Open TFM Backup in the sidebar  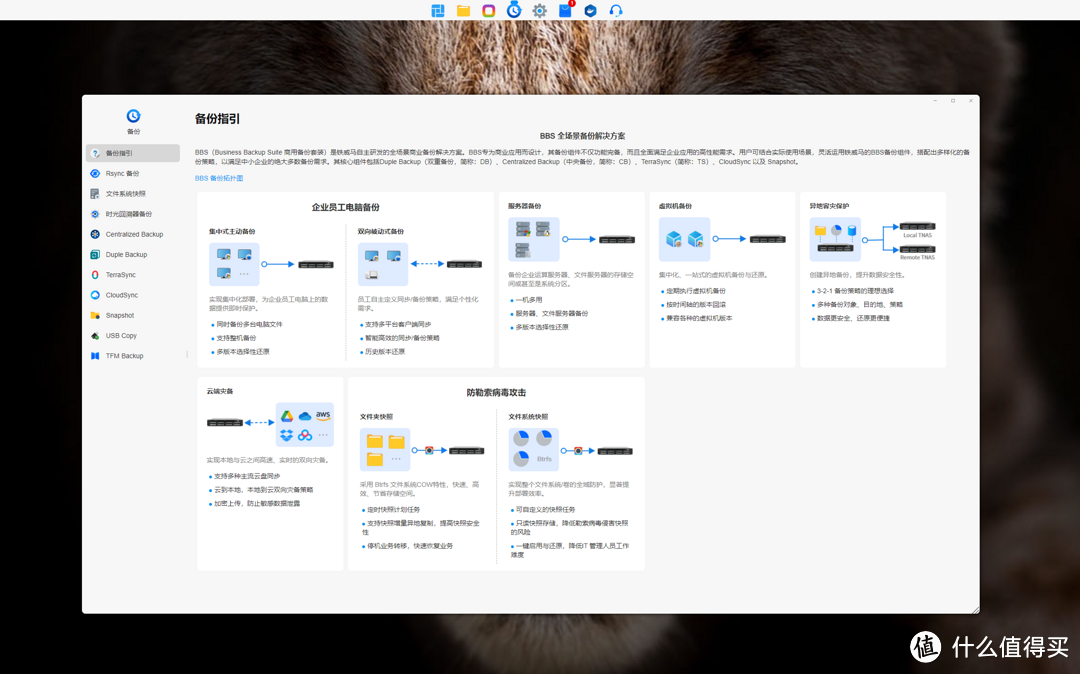[x=124, y=356]
